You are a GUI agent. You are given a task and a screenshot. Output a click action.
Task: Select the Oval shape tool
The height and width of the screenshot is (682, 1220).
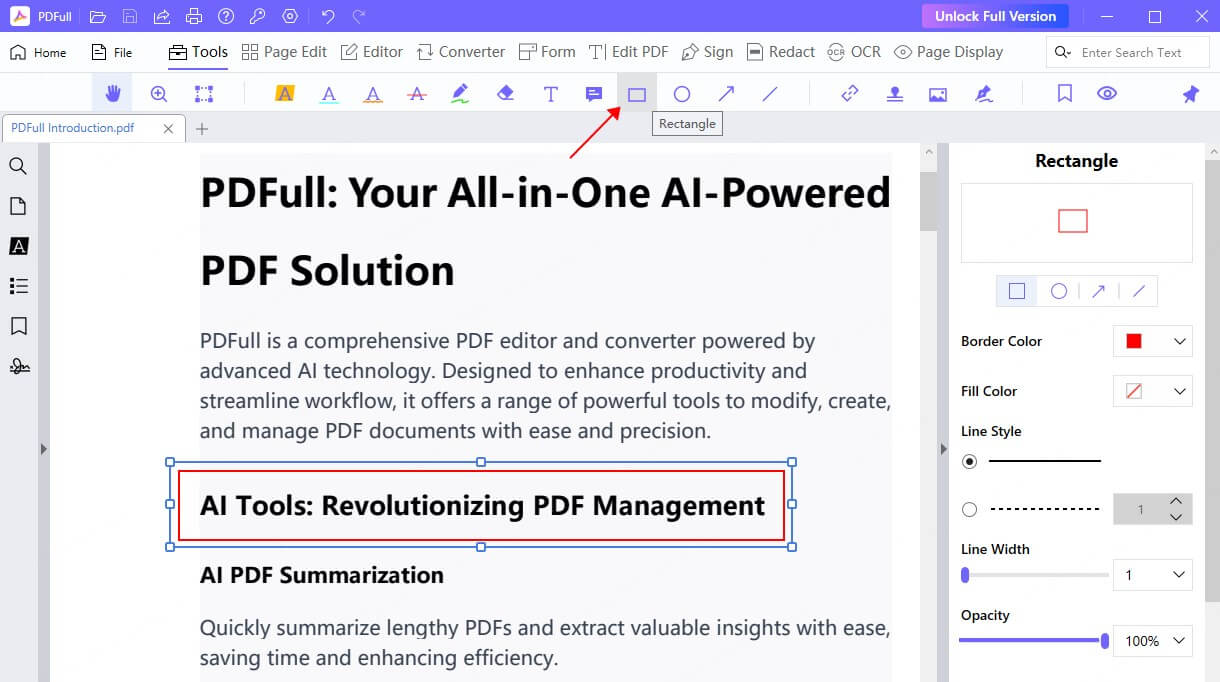point(681,93)
